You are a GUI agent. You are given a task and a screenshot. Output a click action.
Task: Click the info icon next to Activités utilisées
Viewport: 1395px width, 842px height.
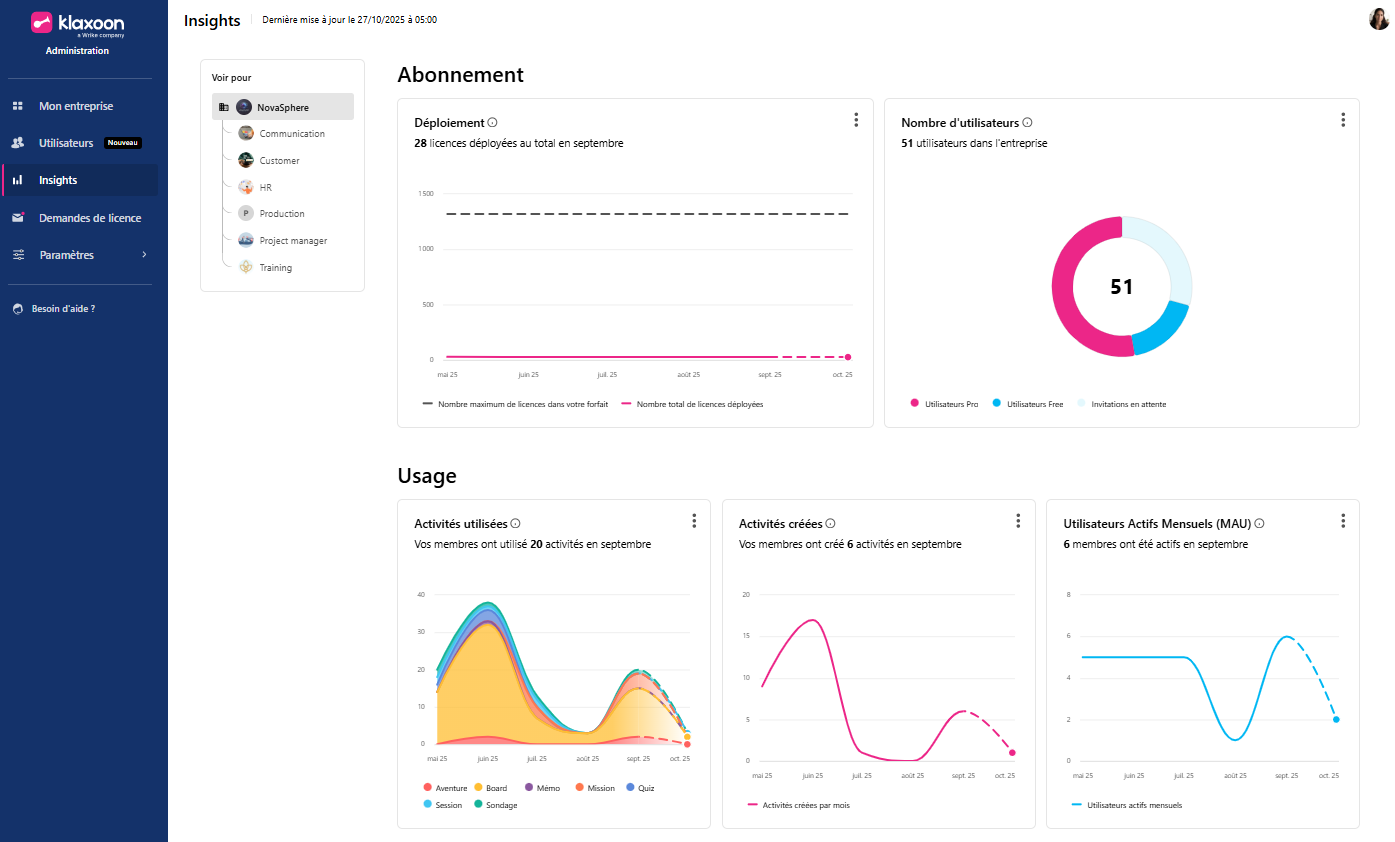(516, 523)
